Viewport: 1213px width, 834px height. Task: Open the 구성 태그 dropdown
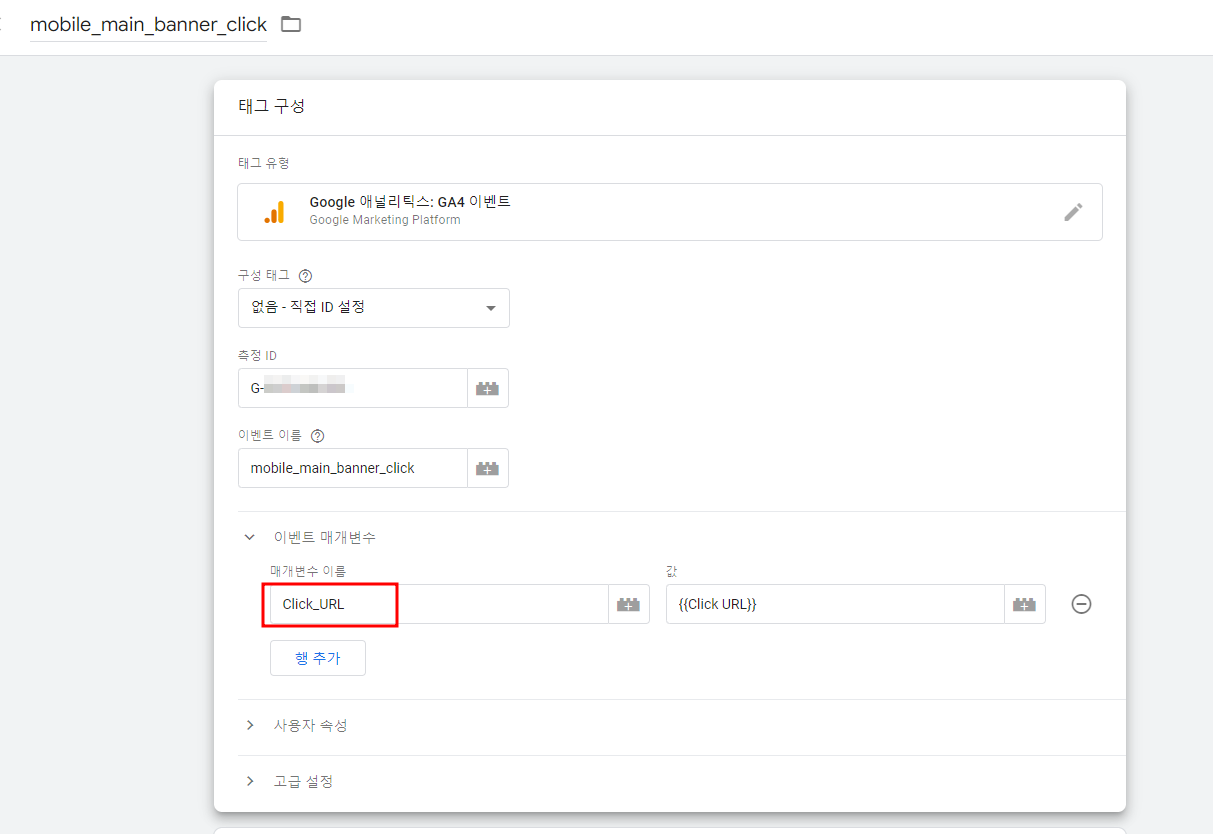click(x=373, y=308)
